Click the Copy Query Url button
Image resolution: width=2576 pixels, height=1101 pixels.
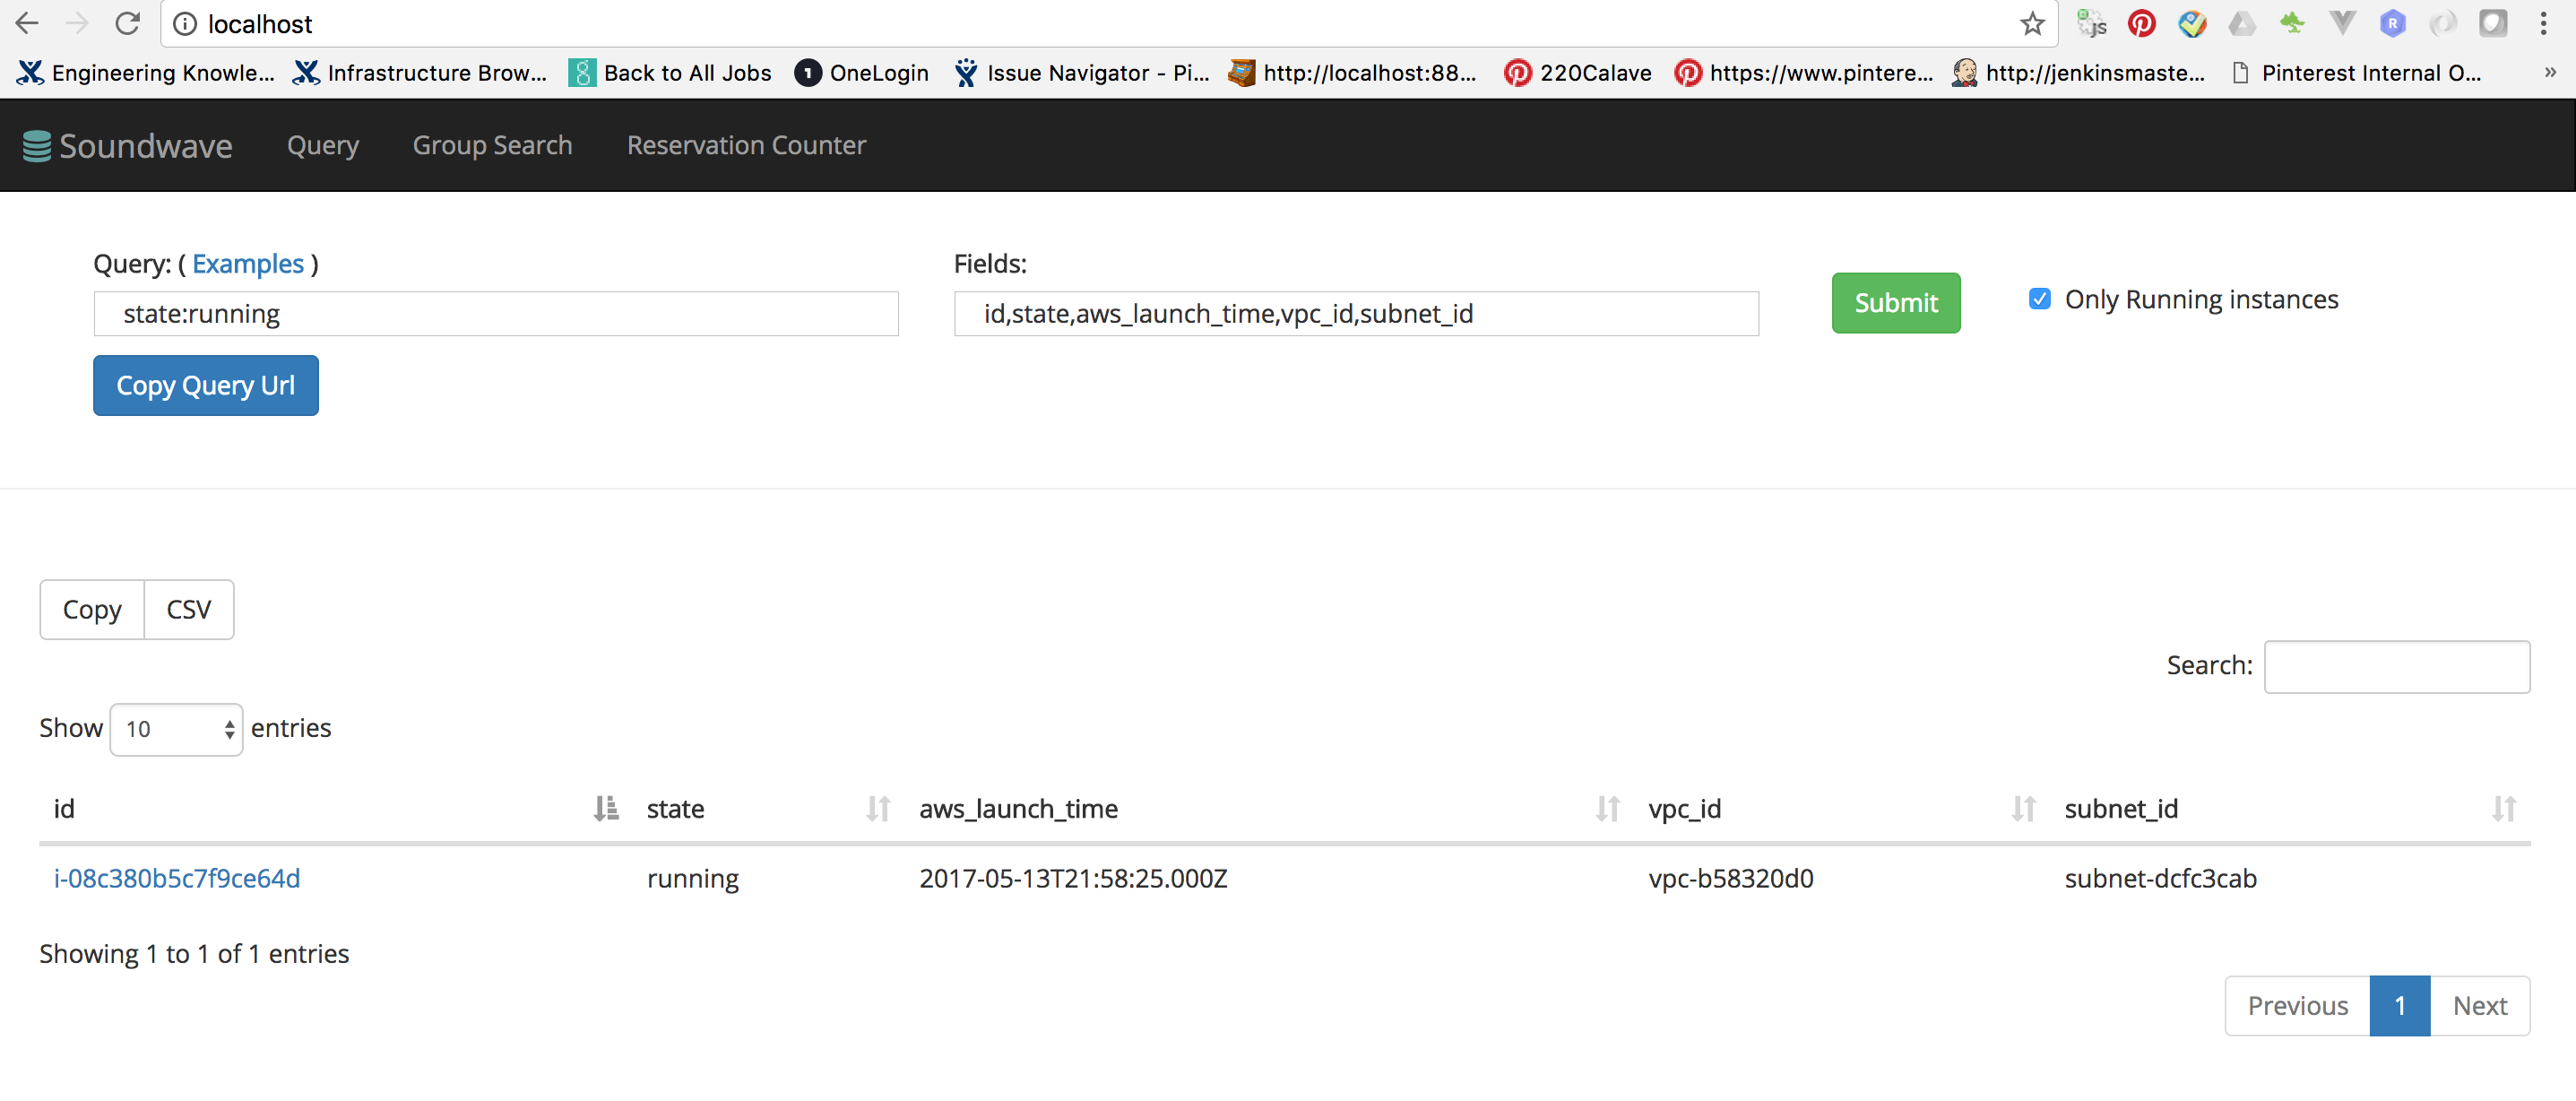coord(205,385)
